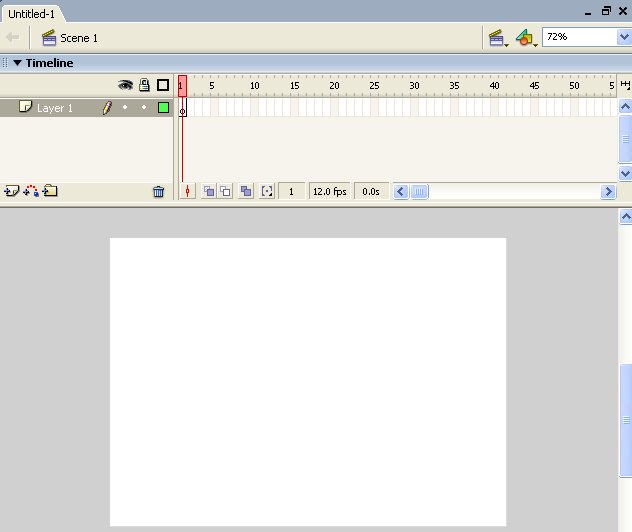Click timeline layers scroll down arrow
The height and width of the screenshot is (532, 632).
[625, 173]
